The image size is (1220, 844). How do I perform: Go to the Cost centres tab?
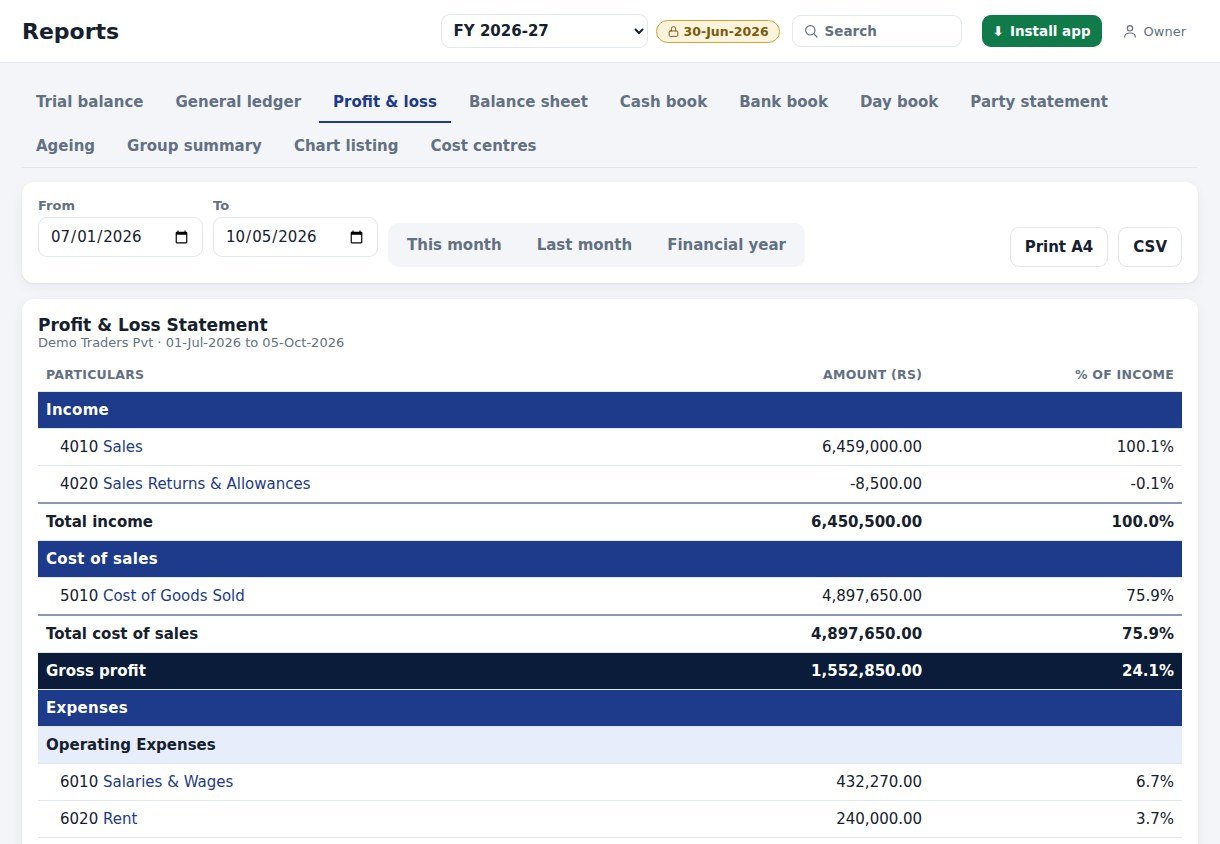tap(483, 145)
